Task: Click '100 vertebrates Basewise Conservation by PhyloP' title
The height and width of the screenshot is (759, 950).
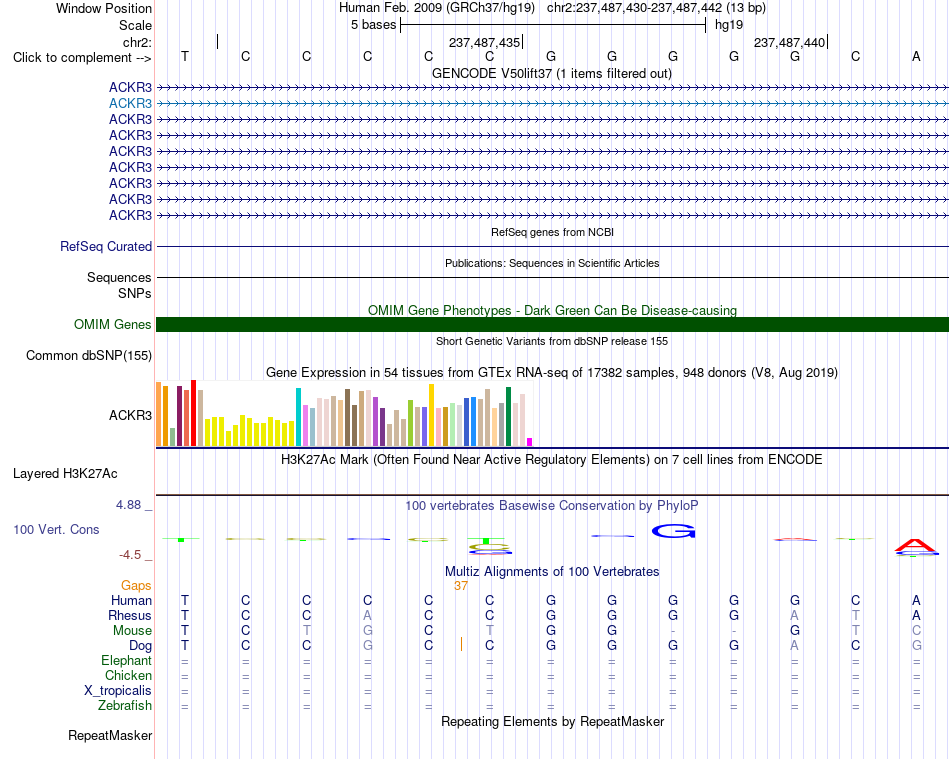Action: click(x=552, y=505)
